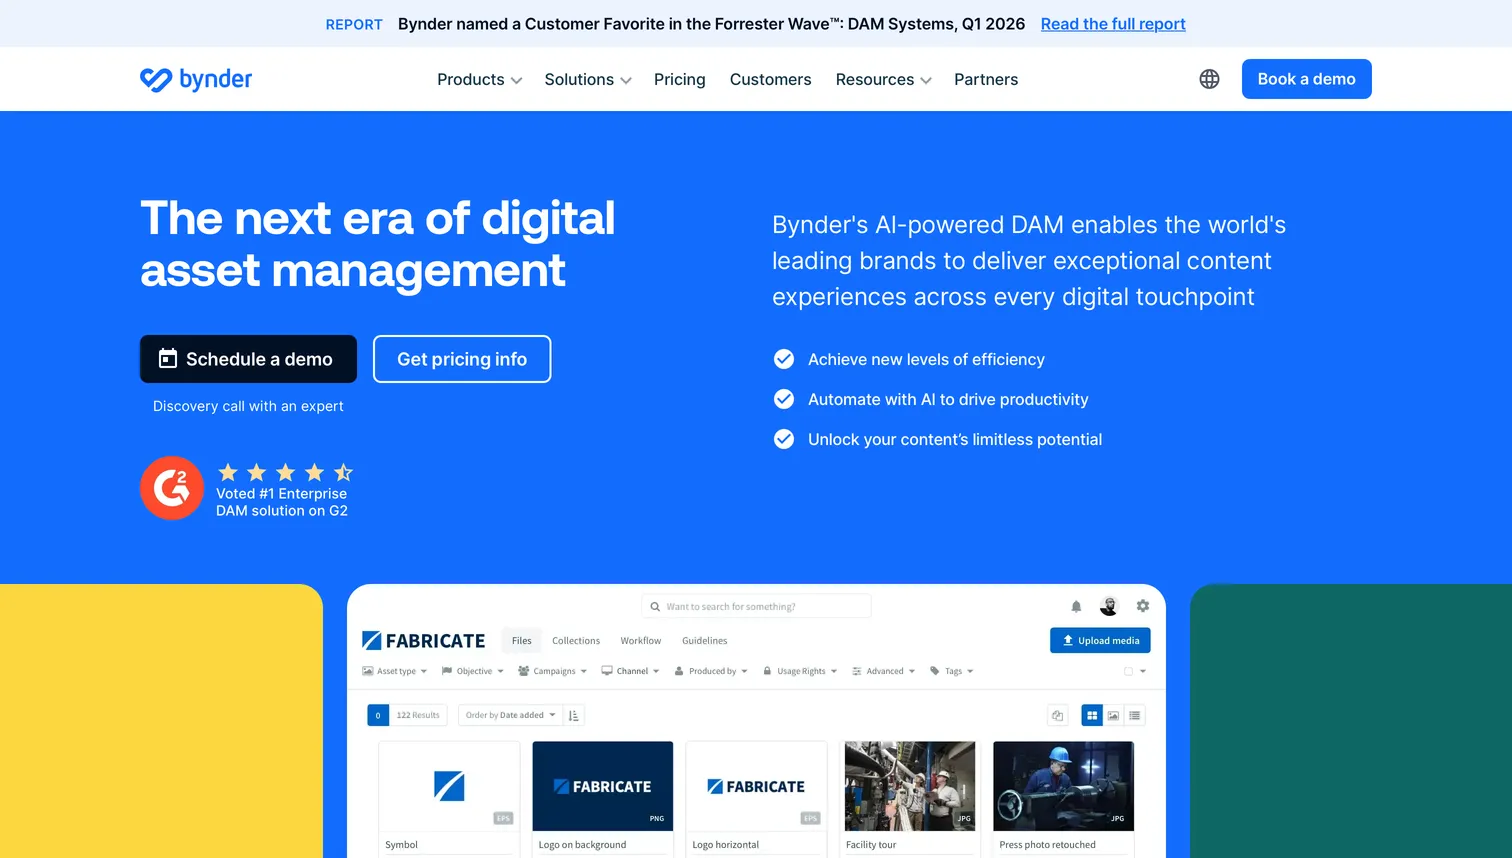This screenshot has width=1512, height=858.
Task: Toggle the sort direction icon
Action: 574,715
